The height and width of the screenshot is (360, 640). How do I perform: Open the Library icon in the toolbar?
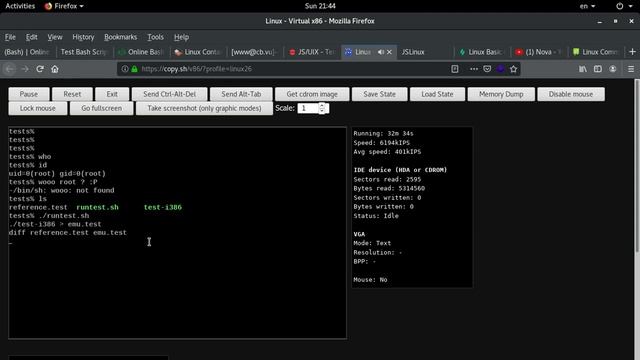point(582,69)
